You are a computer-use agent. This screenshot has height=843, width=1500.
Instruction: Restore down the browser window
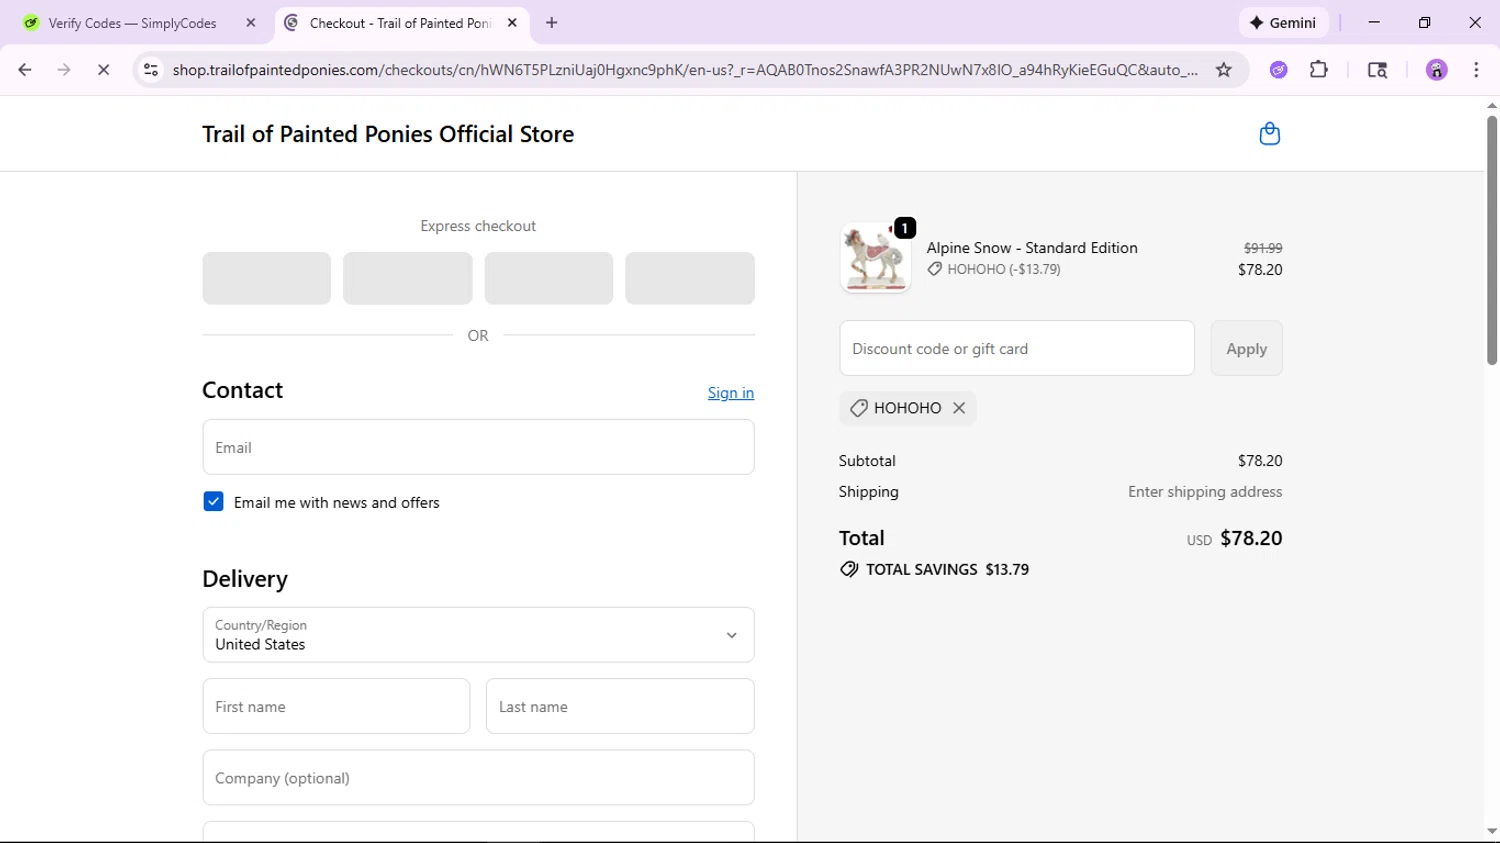[1424, 23]
